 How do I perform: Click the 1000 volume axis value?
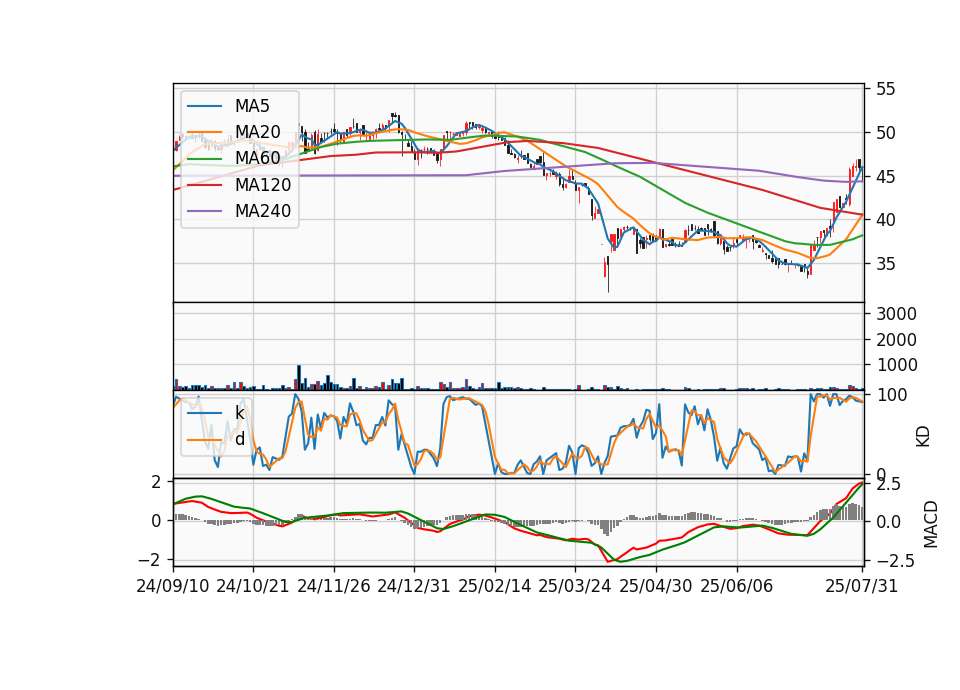coord(896,365)
